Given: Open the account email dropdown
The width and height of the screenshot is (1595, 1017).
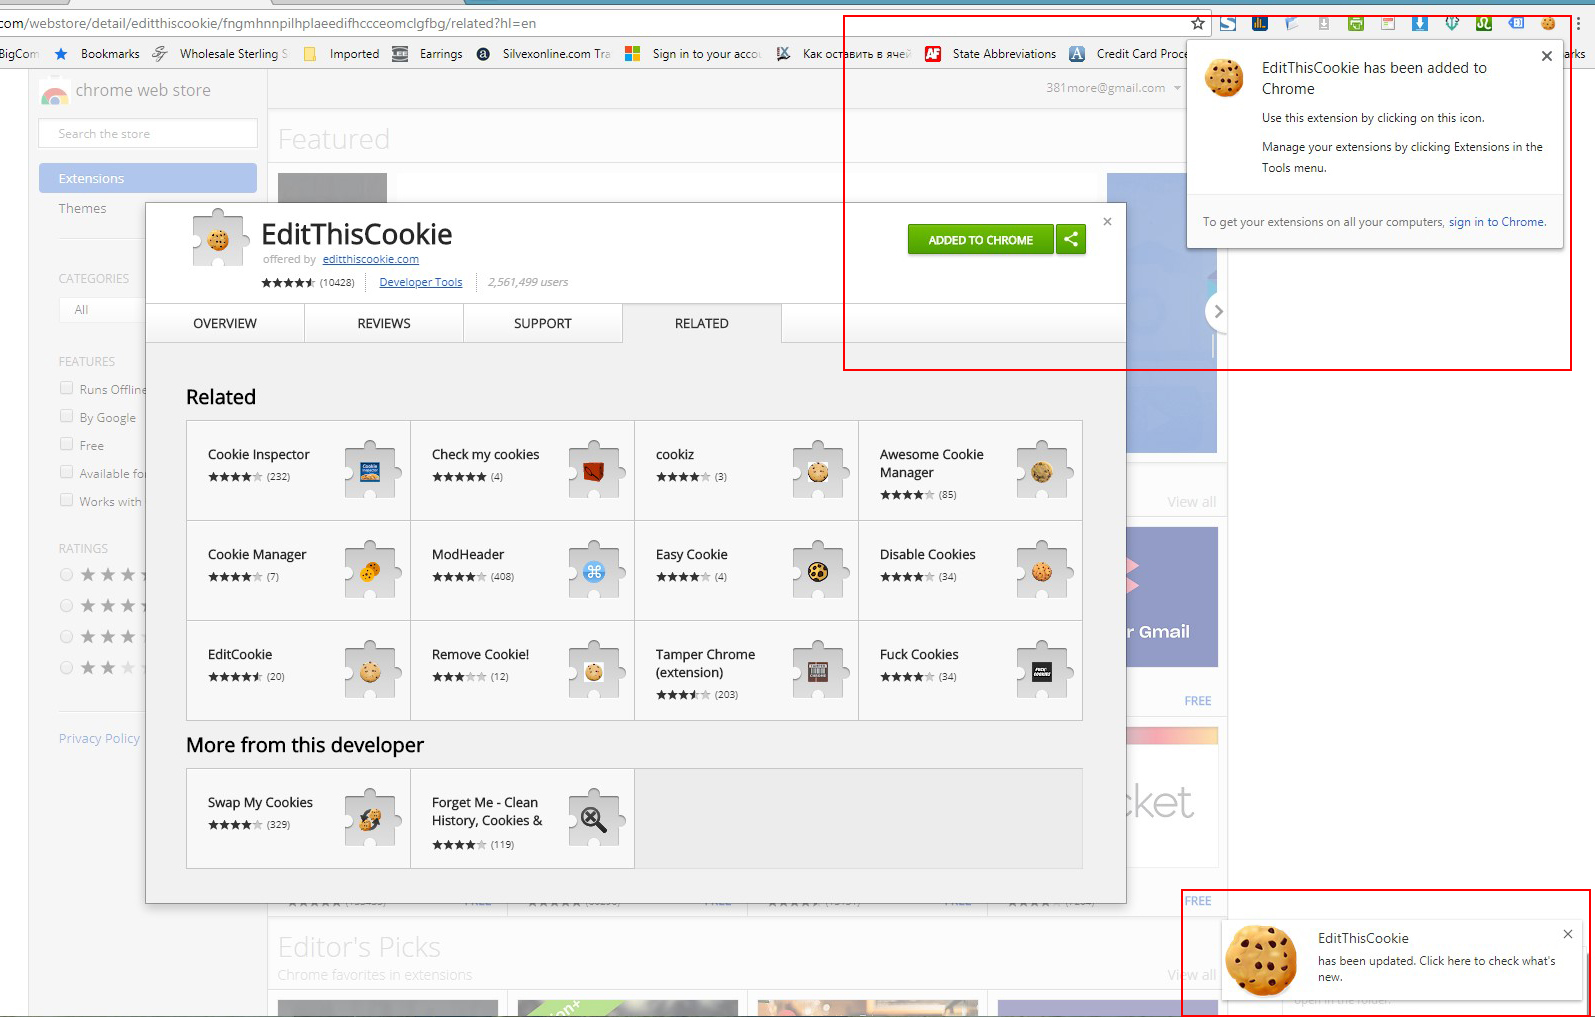Looking at the screenshot, I should (x=1113, y=88).
